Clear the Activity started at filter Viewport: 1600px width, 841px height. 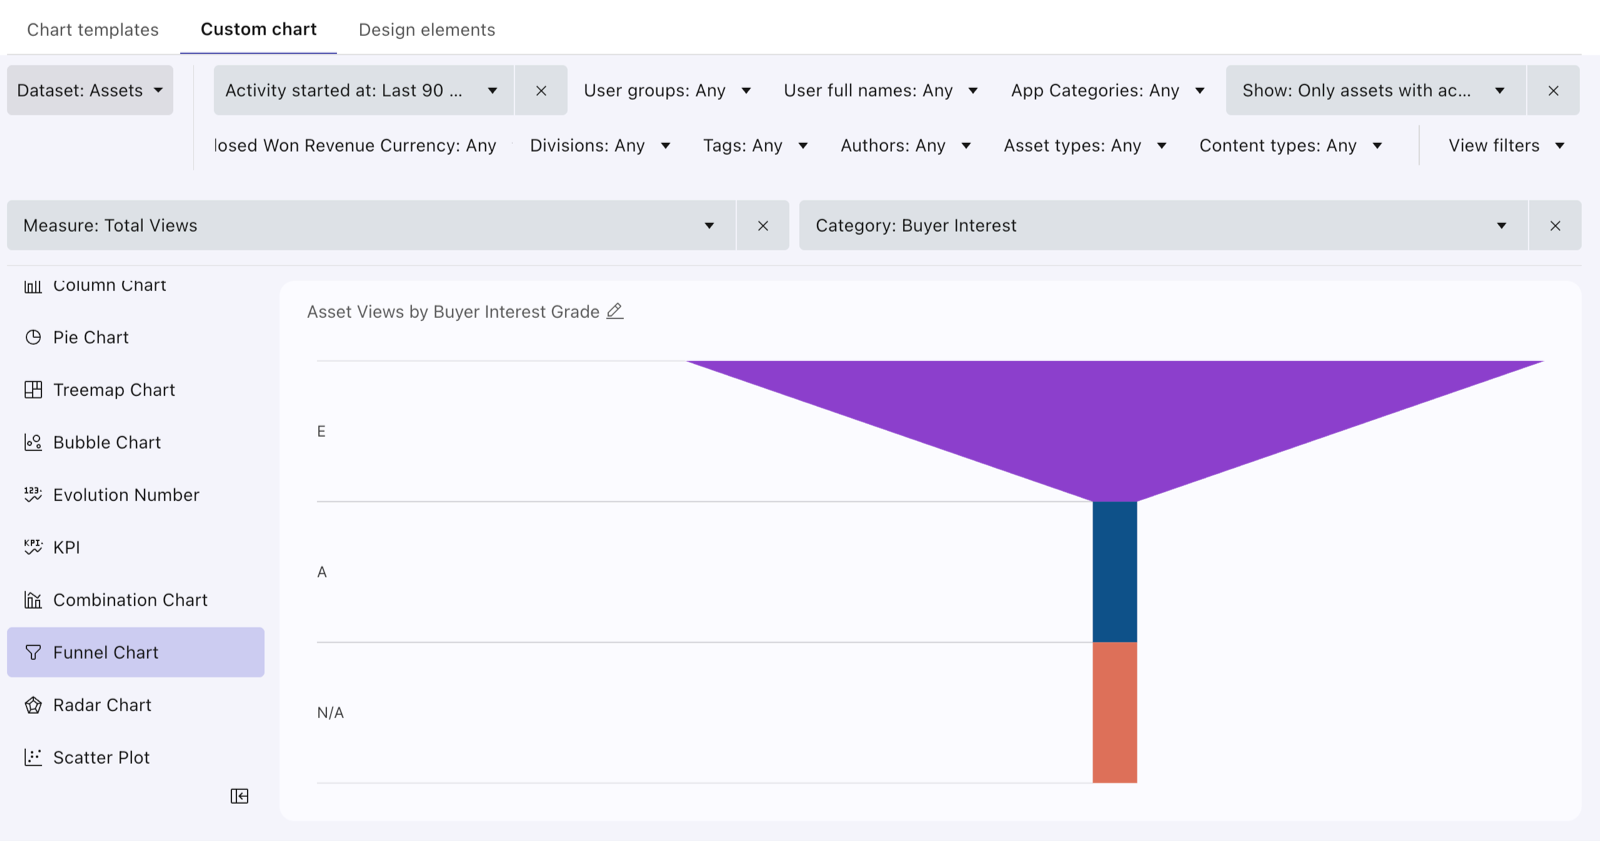pyautogui.click(x=541, y=90)
